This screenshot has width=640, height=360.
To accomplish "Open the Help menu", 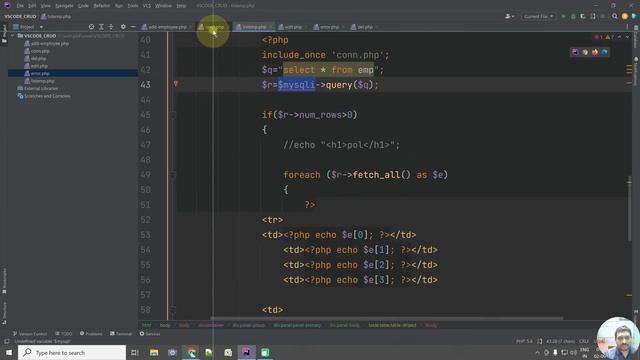I will pyautogui.click(x=181, y=6).
